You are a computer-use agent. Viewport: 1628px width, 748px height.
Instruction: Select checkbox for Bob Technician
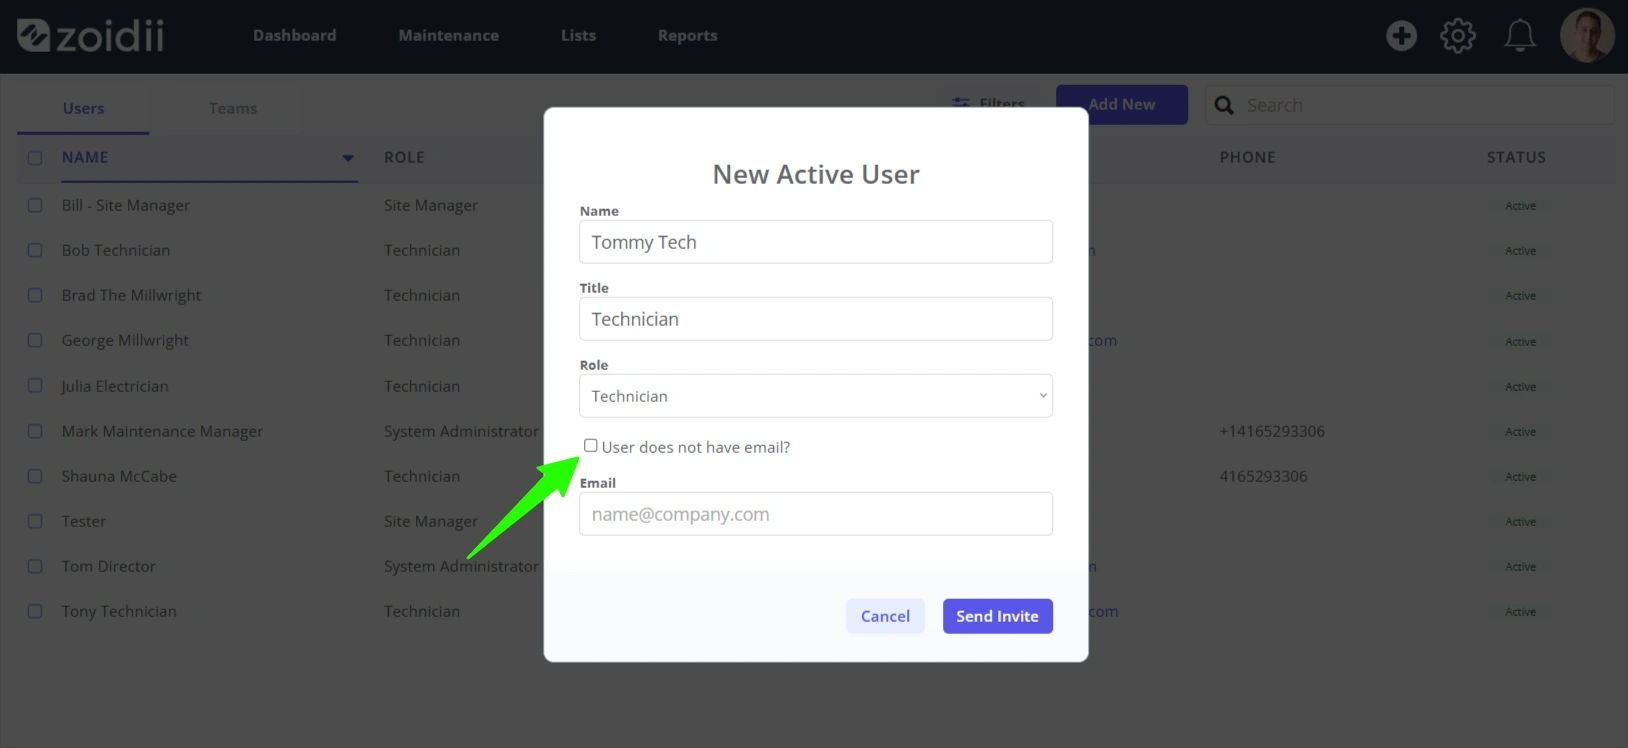pyautogui.click(x=35, y=250)
